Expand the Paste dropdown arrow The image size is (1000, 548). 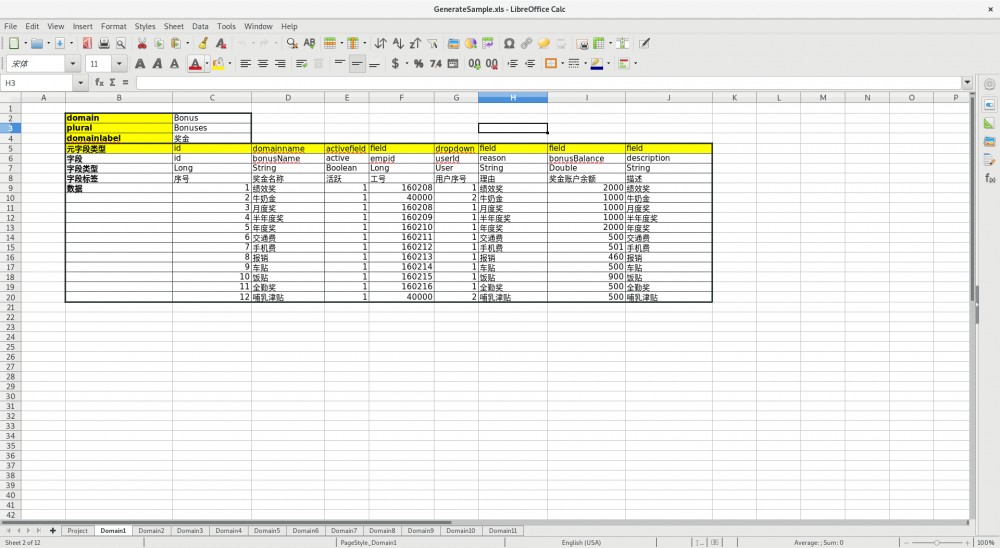pyautogui.click(x=188, y=43)
